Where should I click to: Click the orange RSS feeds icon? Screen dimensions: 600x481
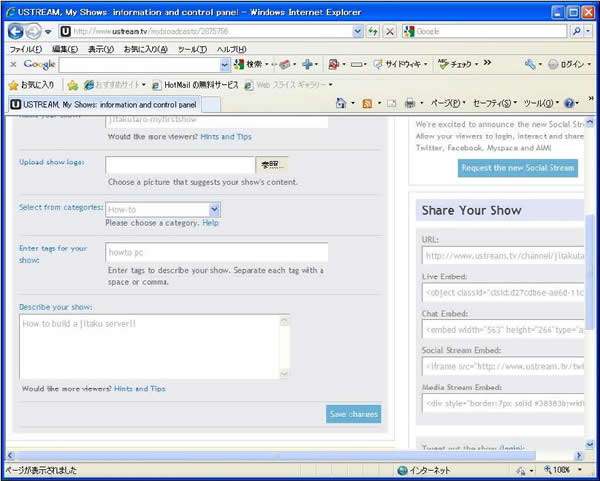pyautogui.click(x=367, y=103)
